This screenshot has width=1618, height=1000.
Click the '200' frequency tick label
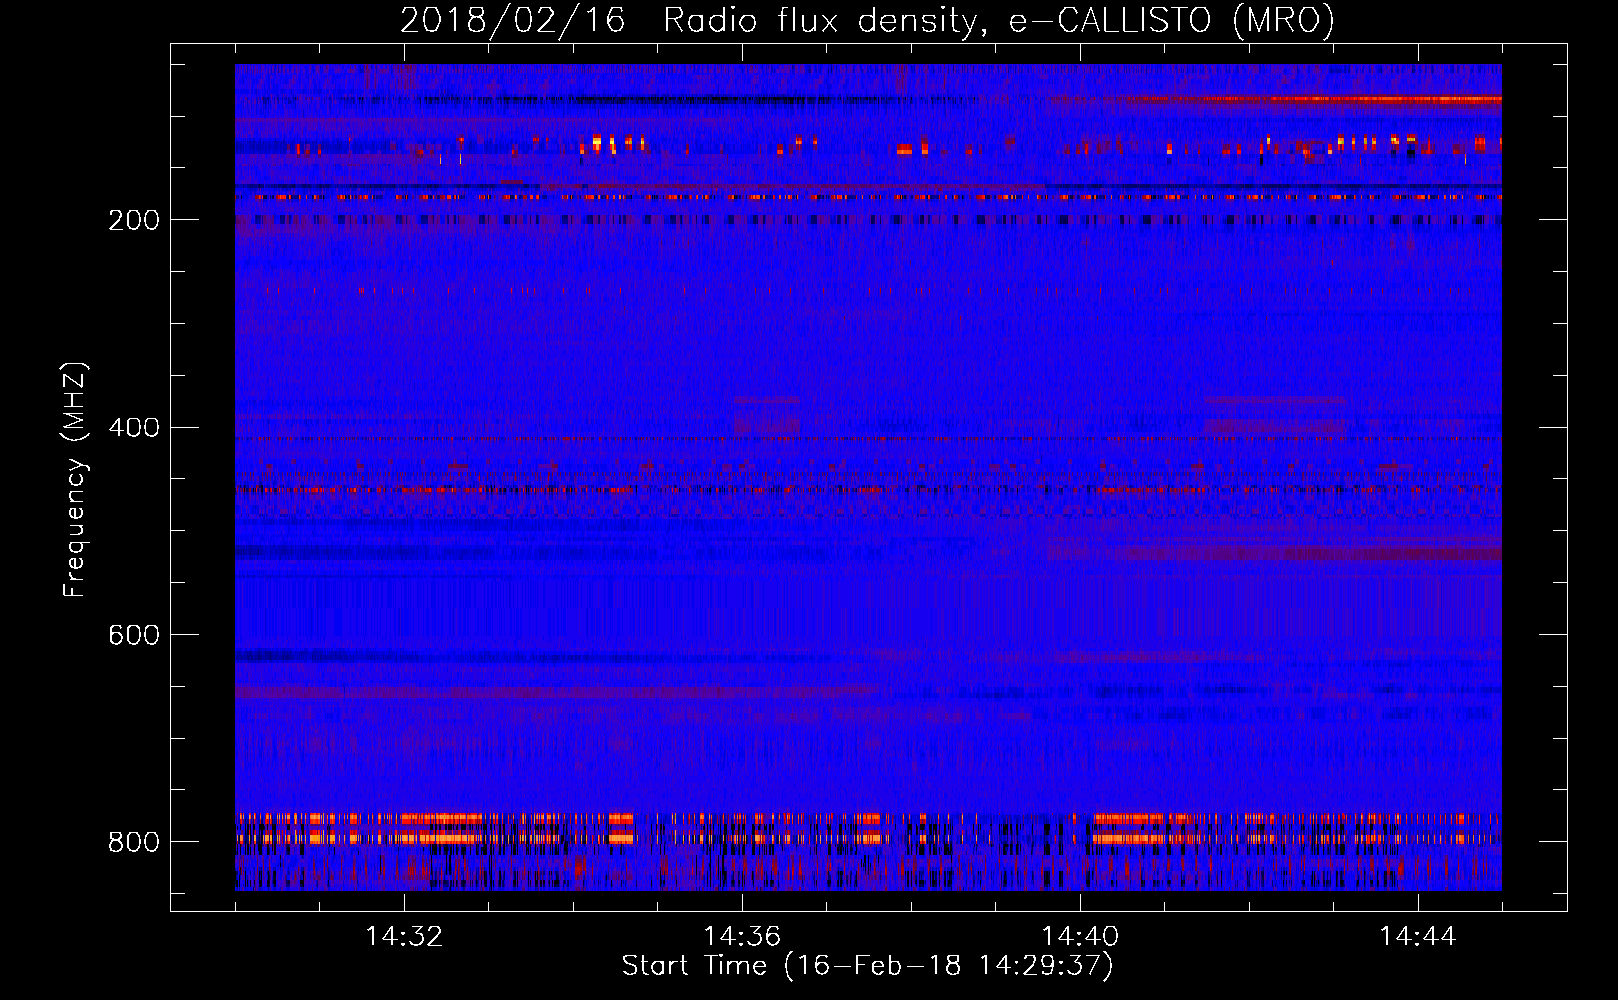tap(134, 220)
